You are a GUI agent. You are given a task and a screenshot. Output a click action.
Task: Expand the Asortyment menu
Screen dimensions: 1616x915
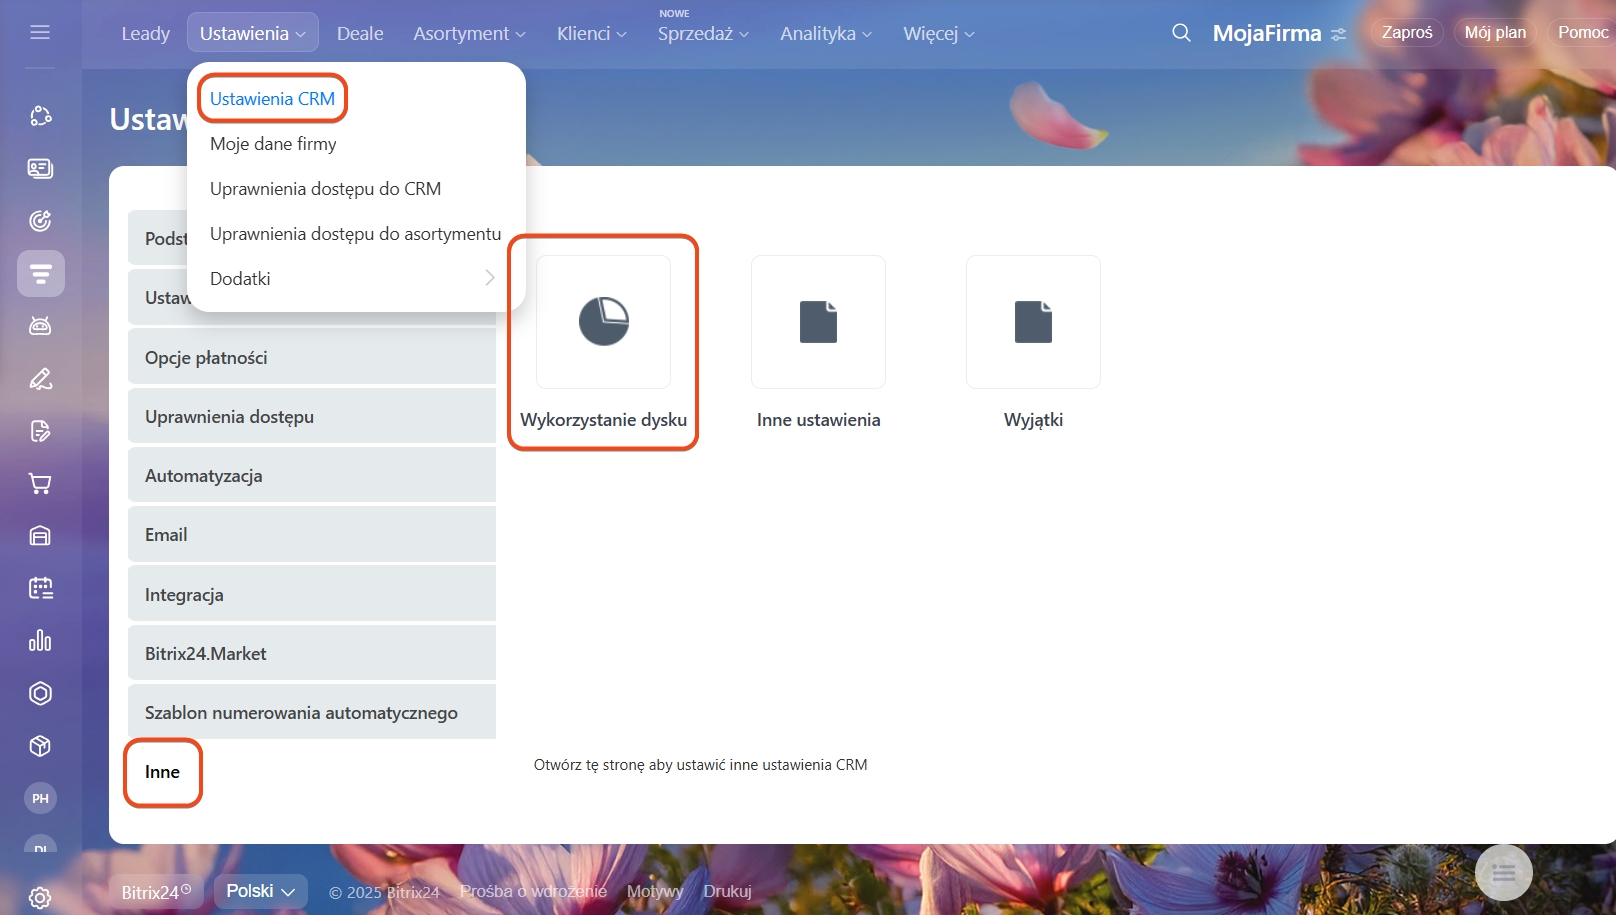pos(469,33)
